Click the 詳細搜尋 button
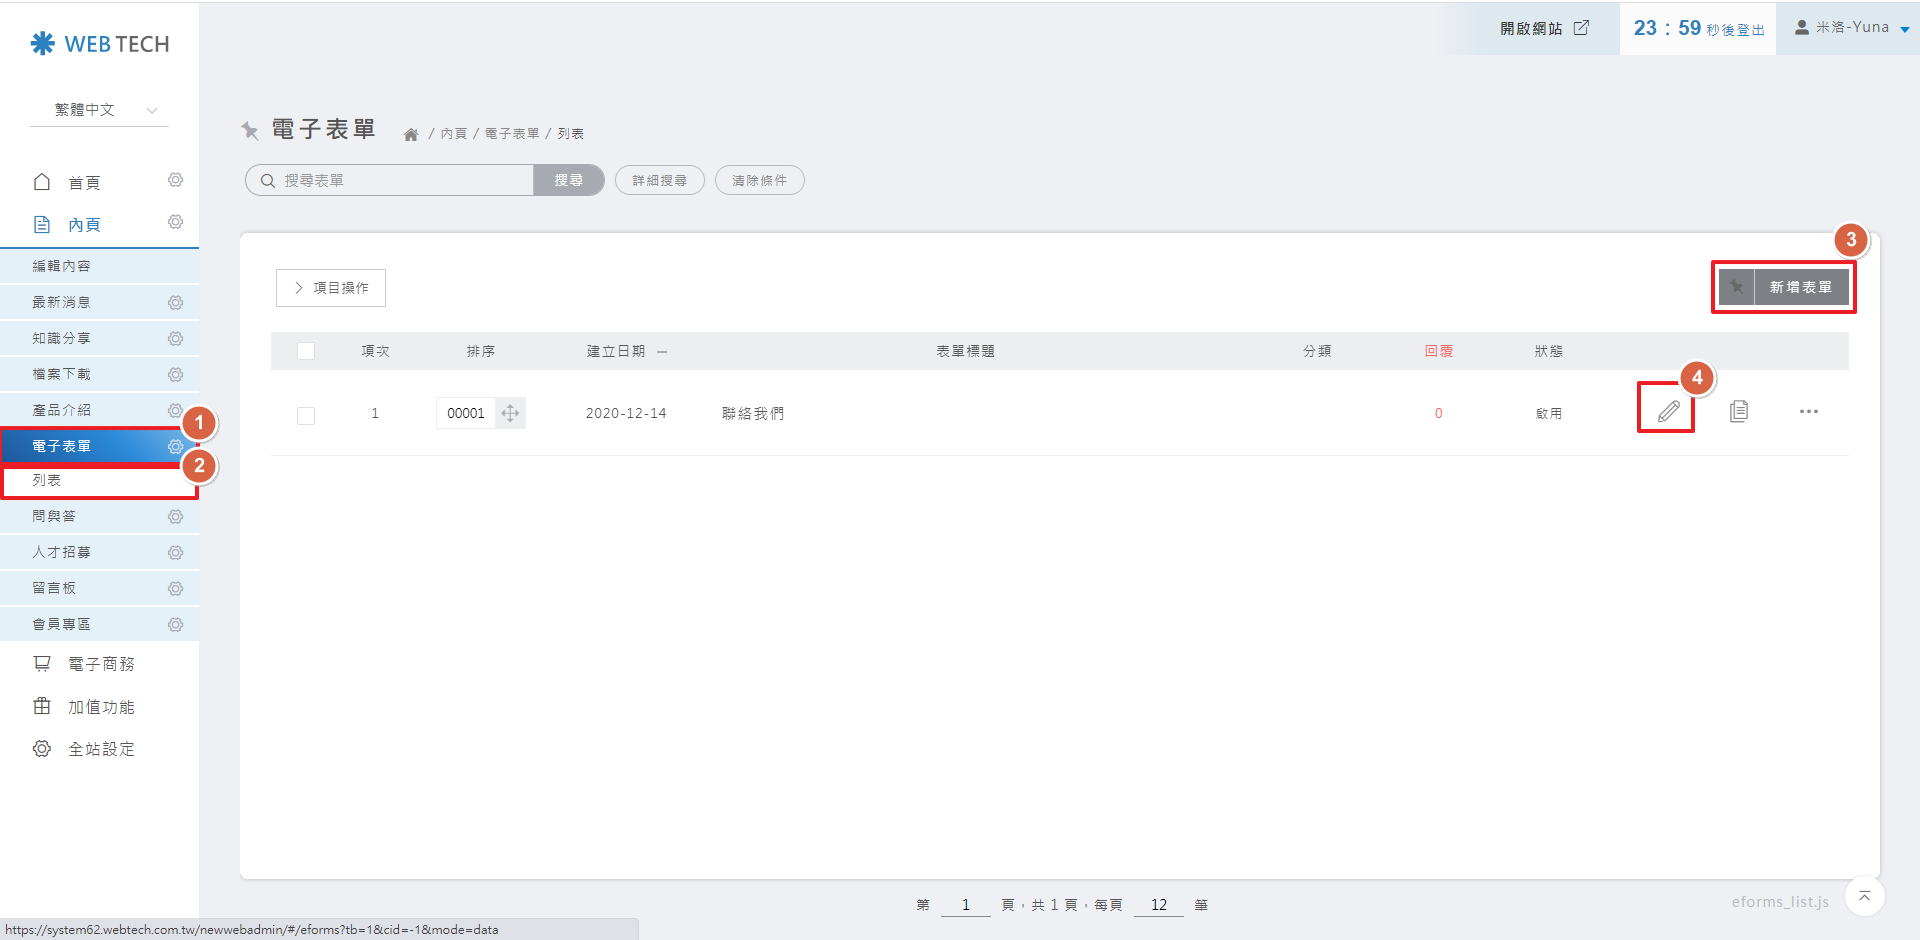Image resolution: width=1920 pixels, height=940 pixels. (659, 180)
